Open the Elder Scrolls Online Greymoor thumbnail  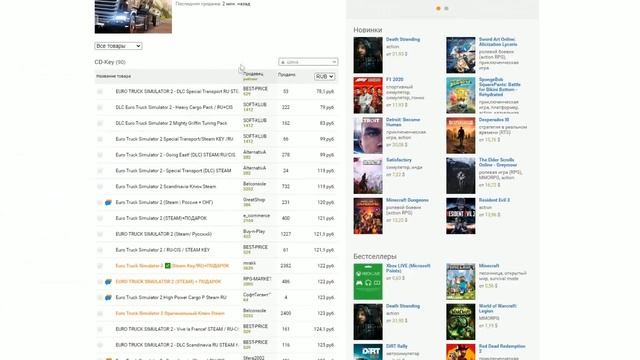[x=460, y=176]
